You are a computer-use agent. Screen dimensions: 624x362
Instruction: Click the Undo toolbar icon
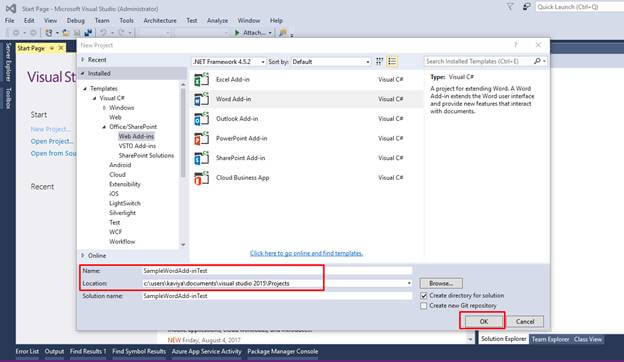click(x=103, y=33)
